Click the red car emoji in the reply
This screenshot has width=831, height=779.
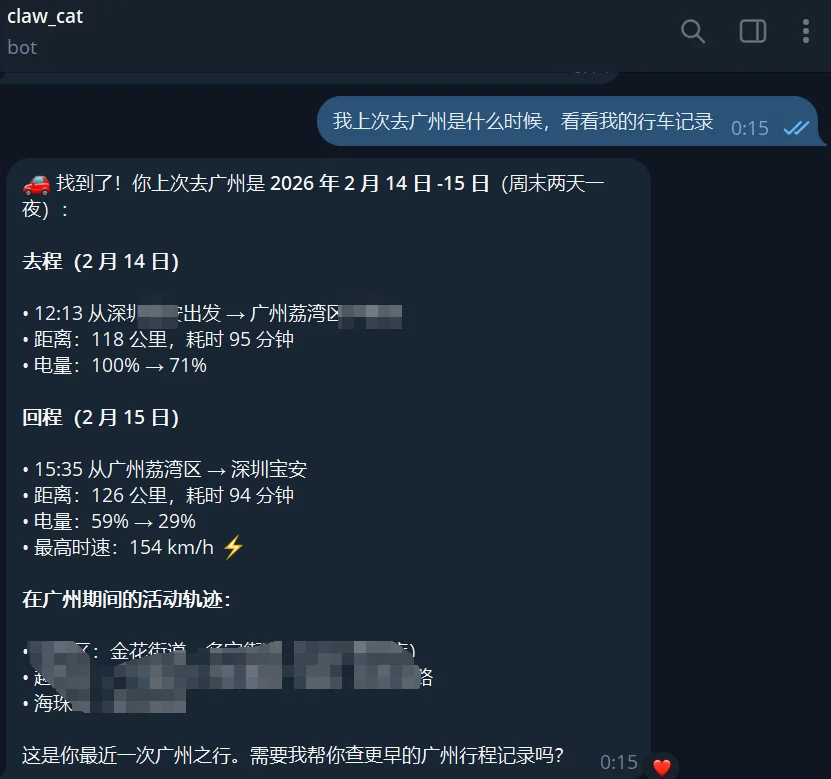tap(36, 184)
